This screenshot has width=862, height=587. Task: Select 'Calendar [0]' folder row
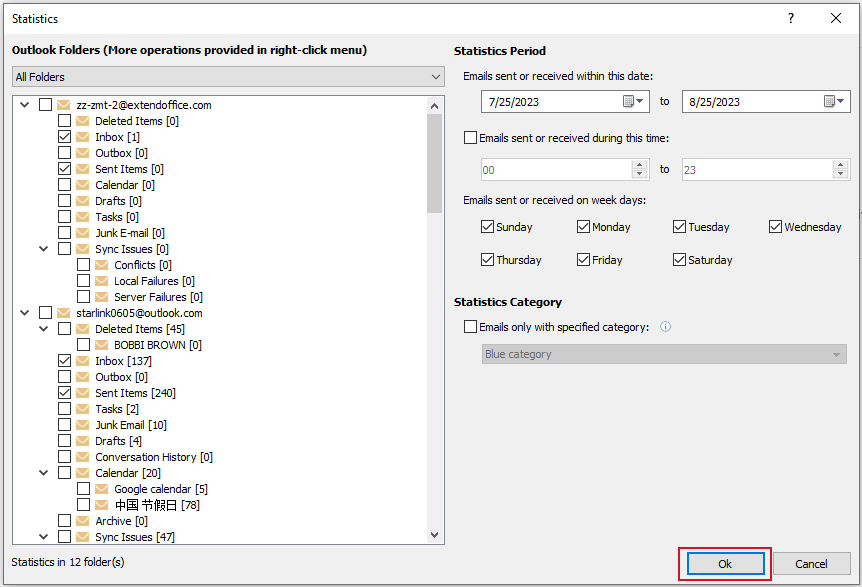click(x=125, y=185)
